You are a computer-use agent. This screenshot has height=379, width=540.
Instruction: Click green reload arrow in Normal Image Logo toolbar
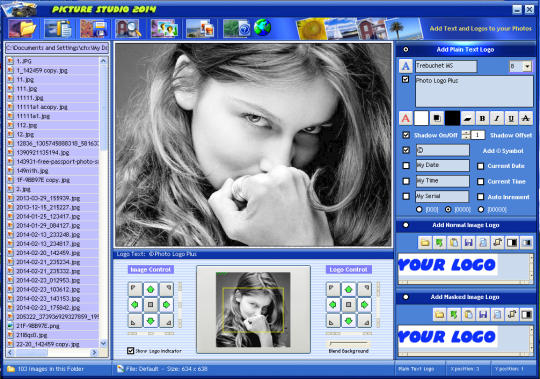coord(439,243)
